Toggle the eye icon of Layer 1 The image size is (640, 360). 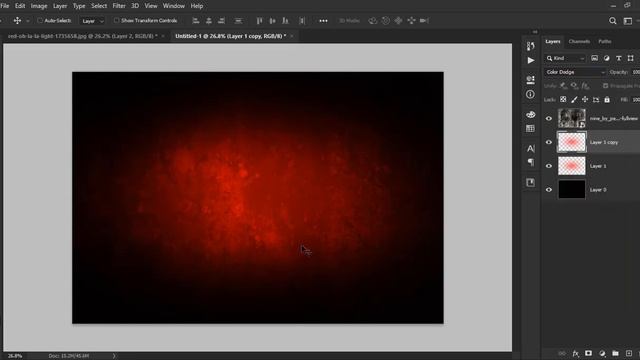pyautogui.click(x=549, y=166)
